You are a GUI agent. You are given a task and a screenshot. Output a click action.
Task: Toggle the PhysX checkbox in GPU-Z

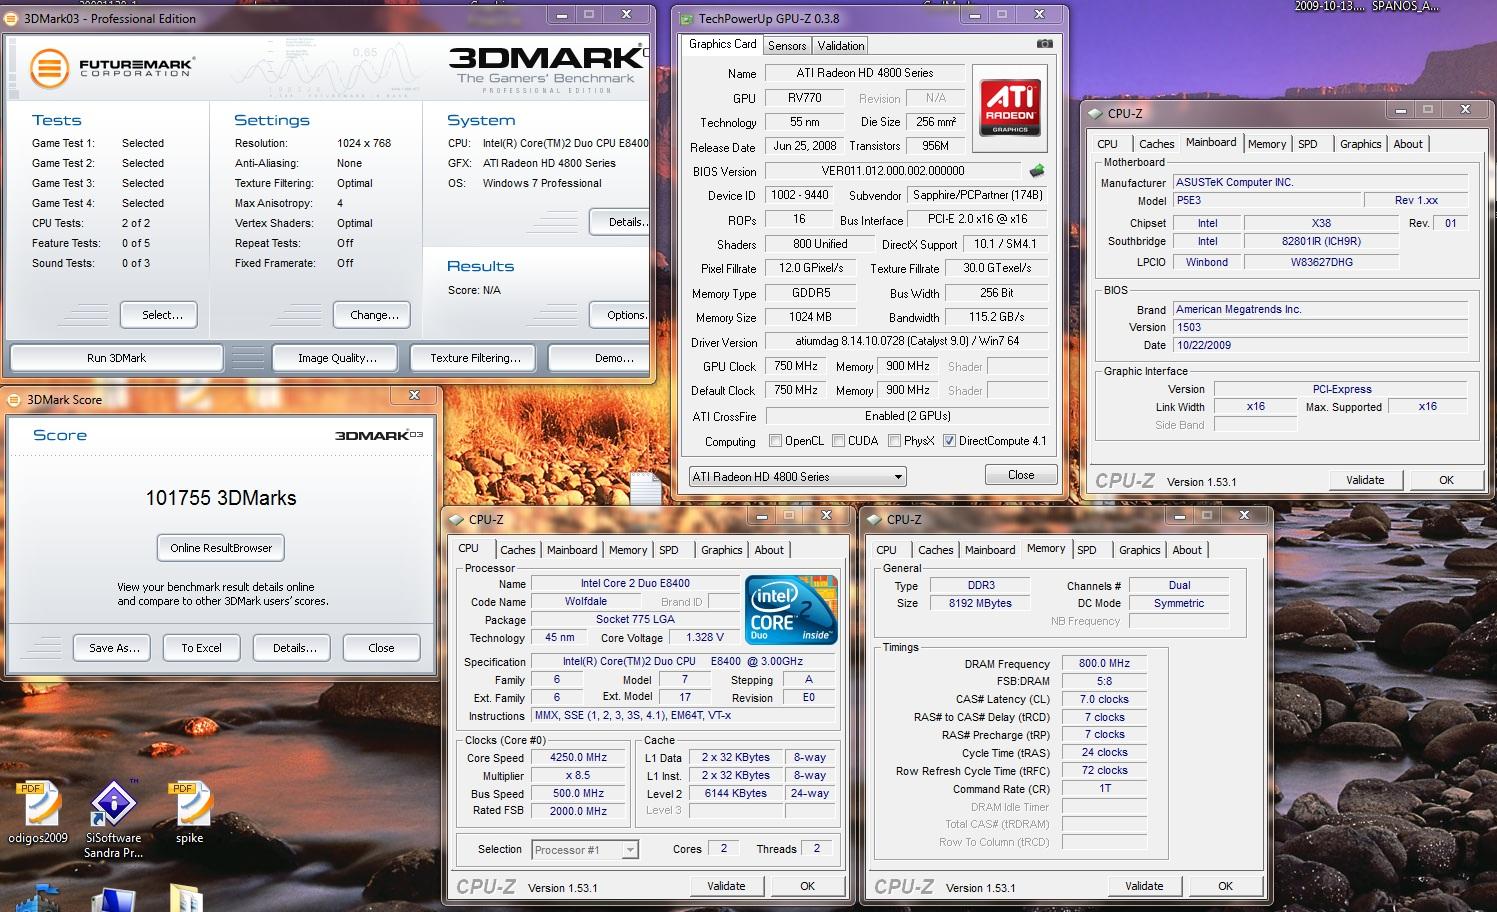tap(893, 441)
